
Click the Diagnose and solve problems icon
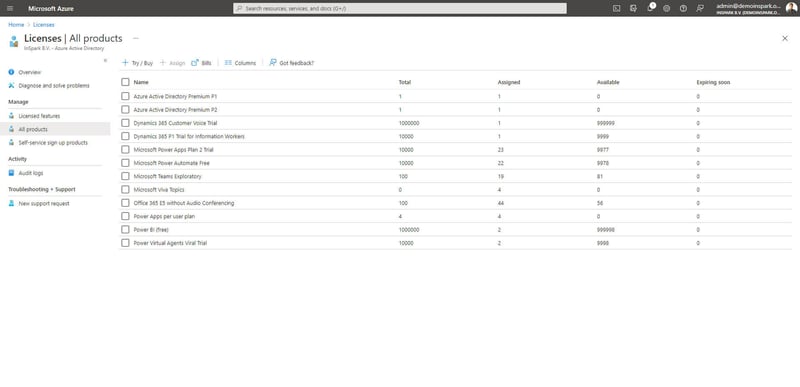click(11, 86)
